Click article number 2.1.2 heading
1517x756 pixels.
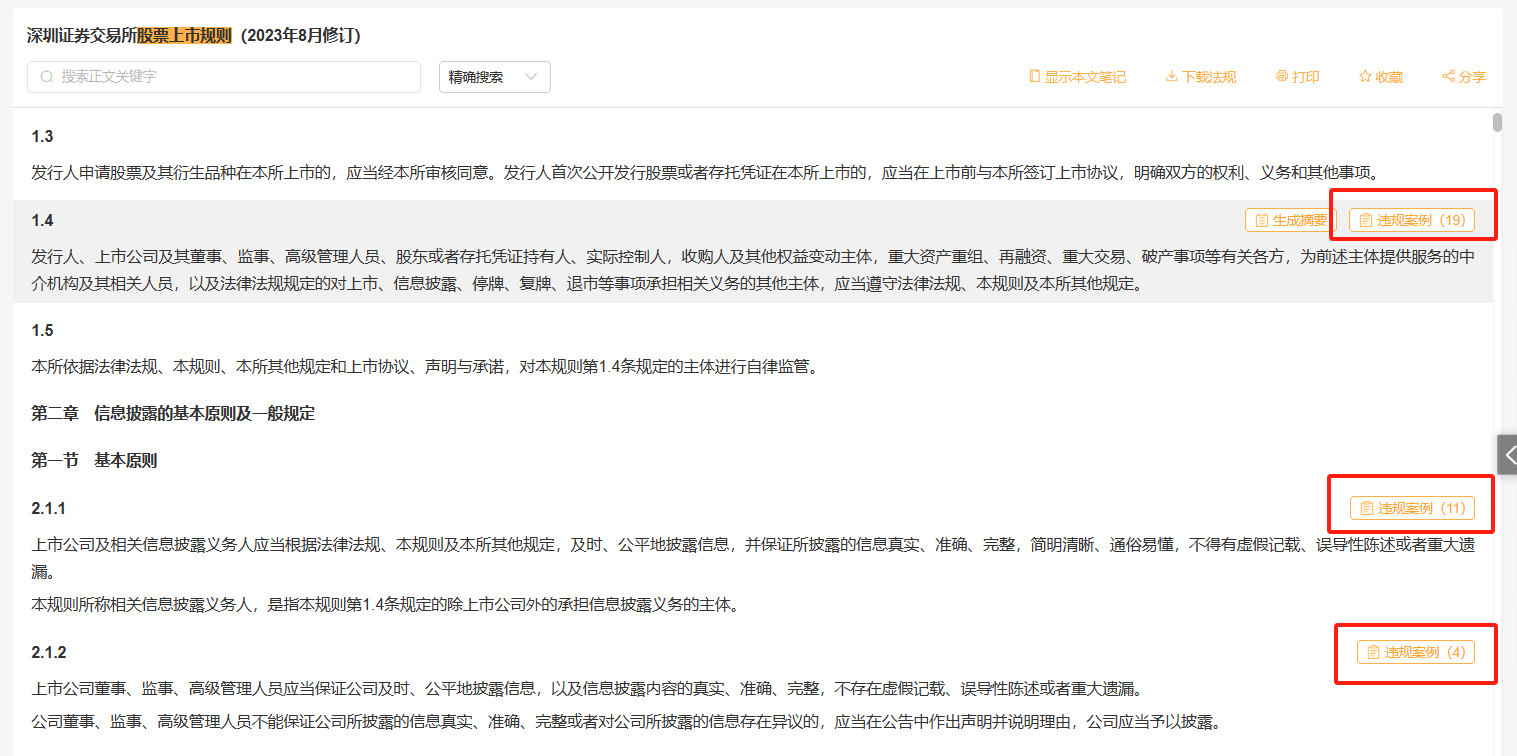48,652
